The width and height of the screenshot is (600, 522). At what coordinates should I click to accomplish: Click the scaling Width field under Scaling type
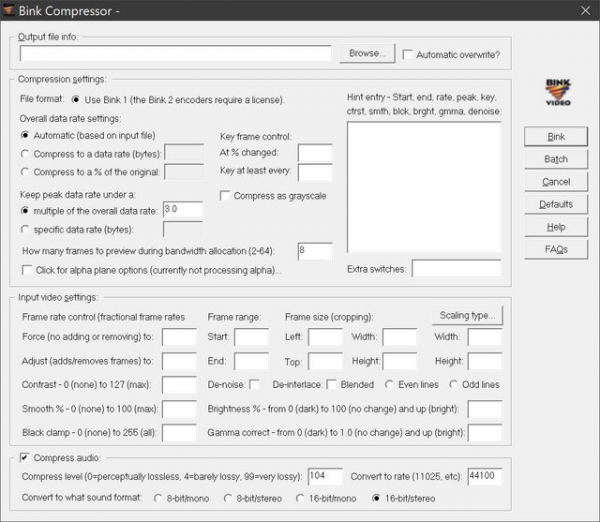(x=485, y=337)
